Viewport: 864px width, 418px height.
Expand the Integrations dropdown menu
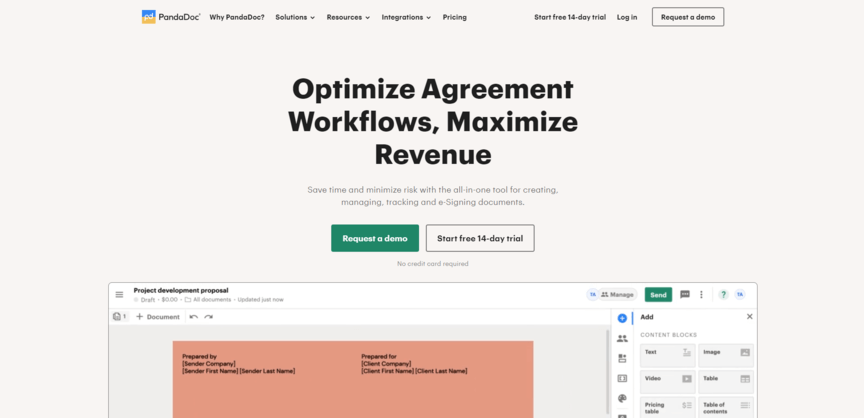406,17
